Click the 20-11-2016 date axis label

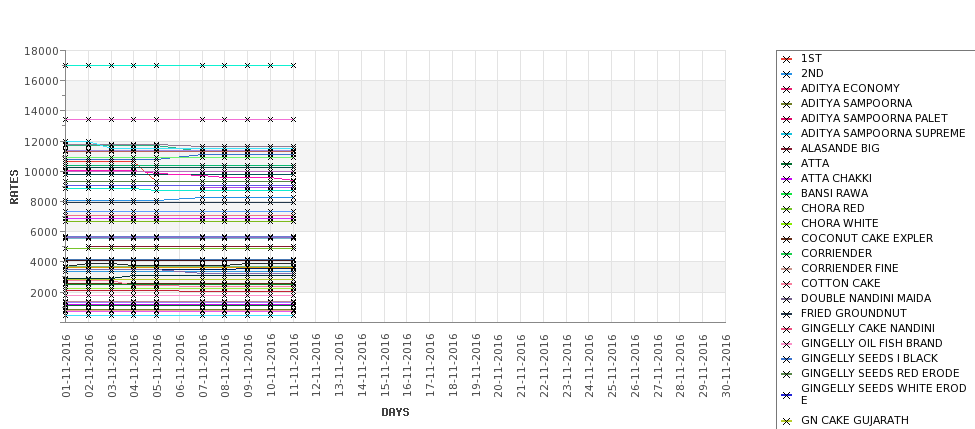coord(499,365)
